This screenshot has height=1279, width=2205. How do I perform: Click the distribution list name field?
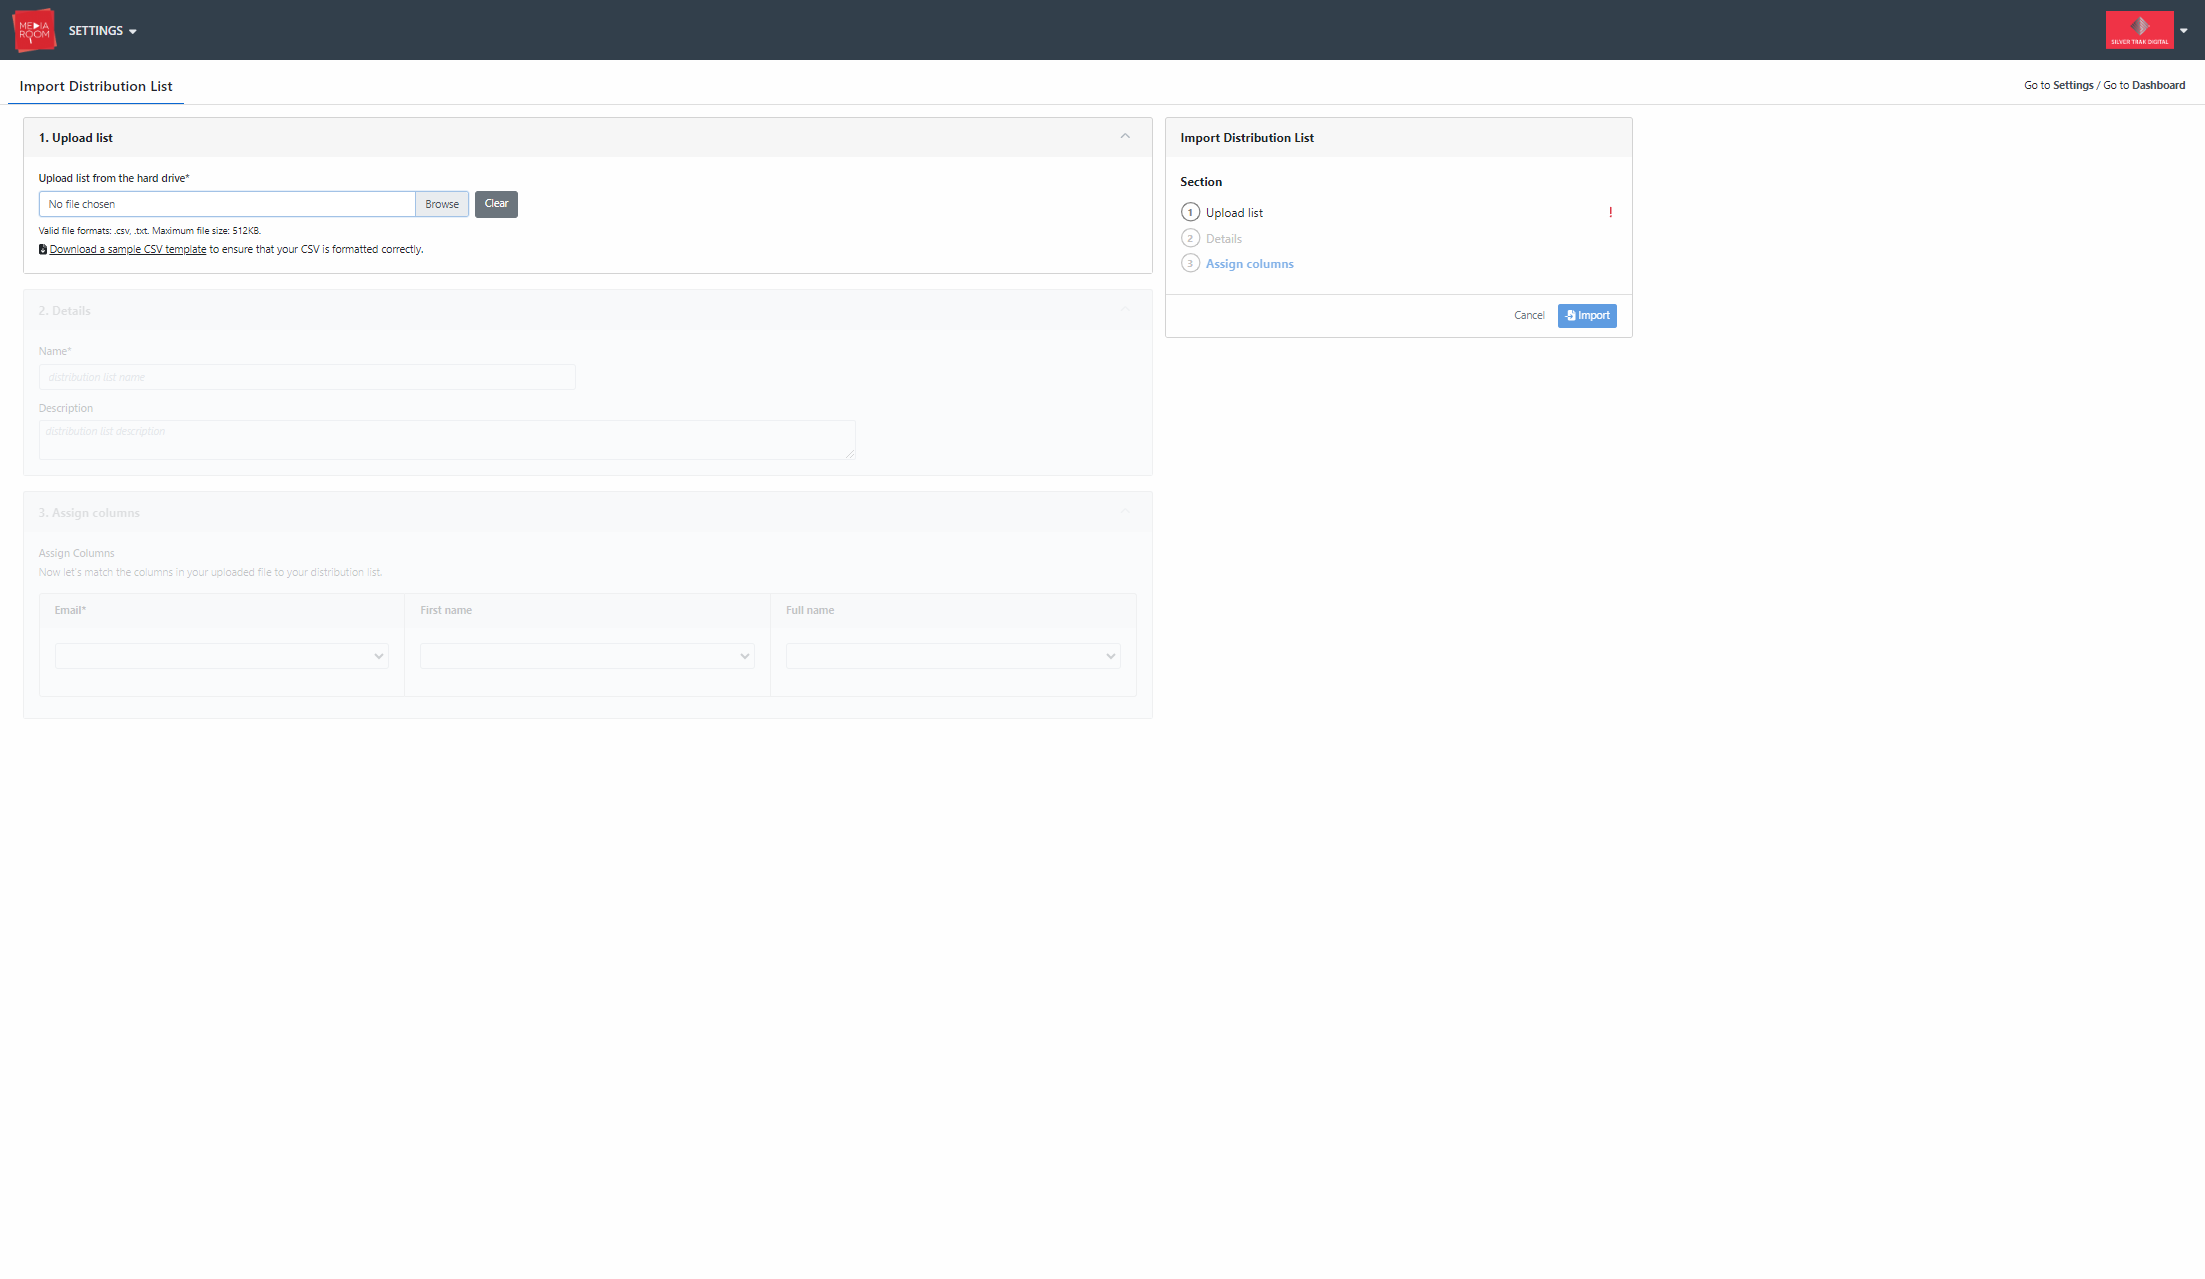(x=307, y=377)
